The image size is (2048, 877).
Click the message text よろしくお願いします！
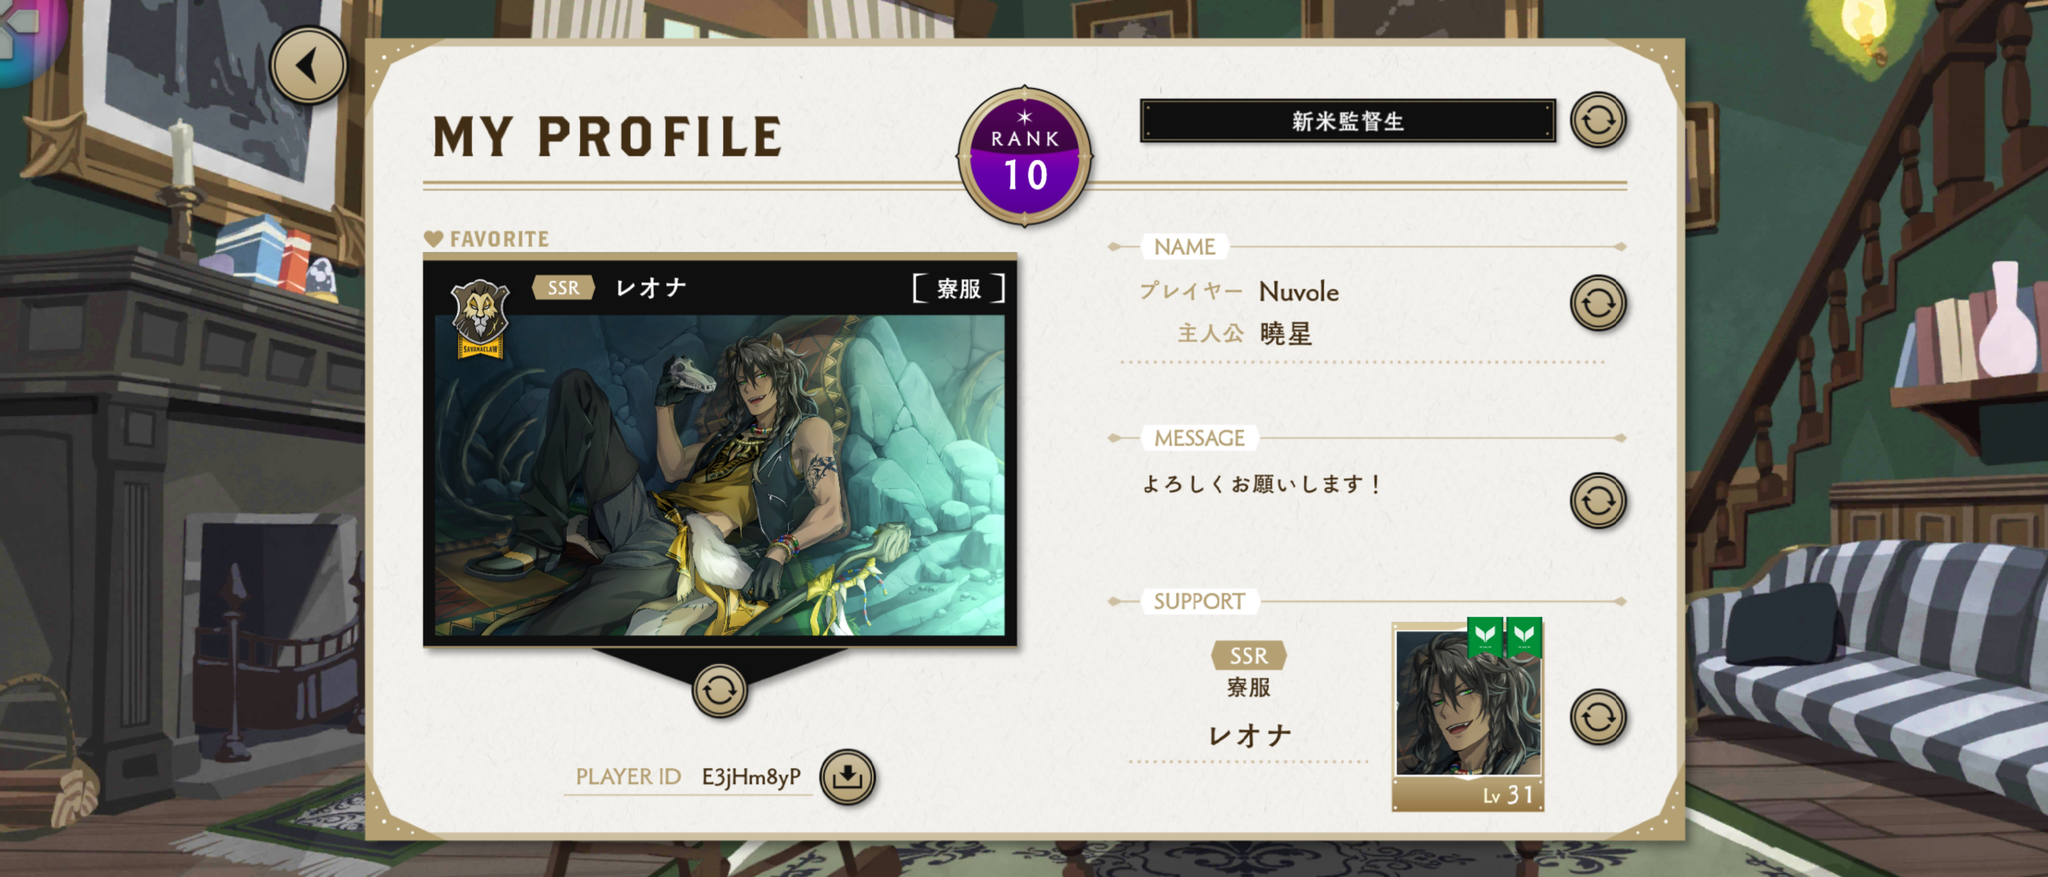[x=1261, y=484]
